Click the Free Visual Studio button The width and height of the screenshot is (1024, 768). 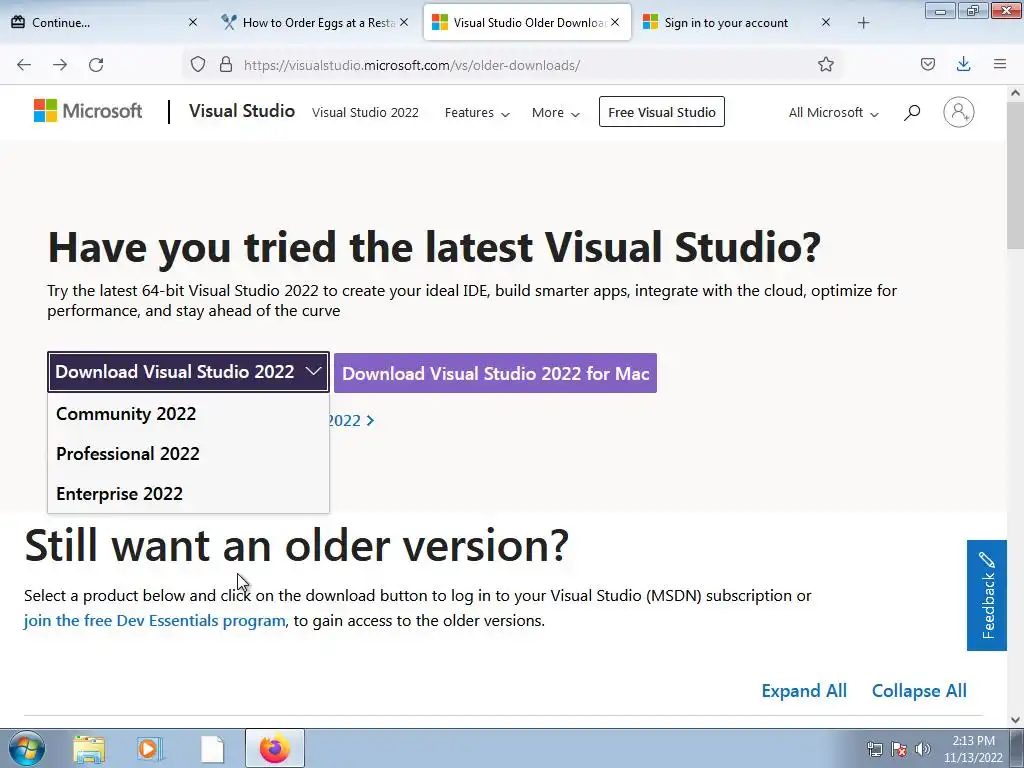[662, 112]
